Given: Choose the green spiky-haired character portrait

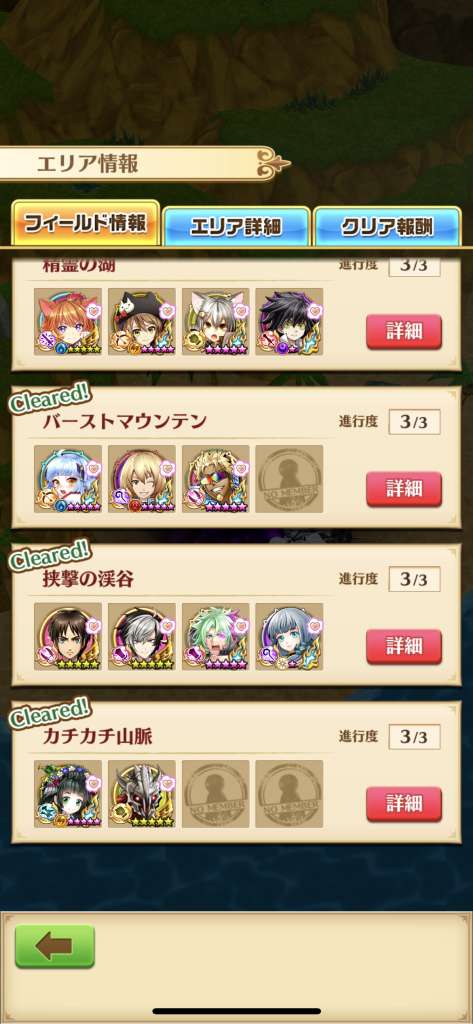Looking at the screenshot, I should (216, 637).
